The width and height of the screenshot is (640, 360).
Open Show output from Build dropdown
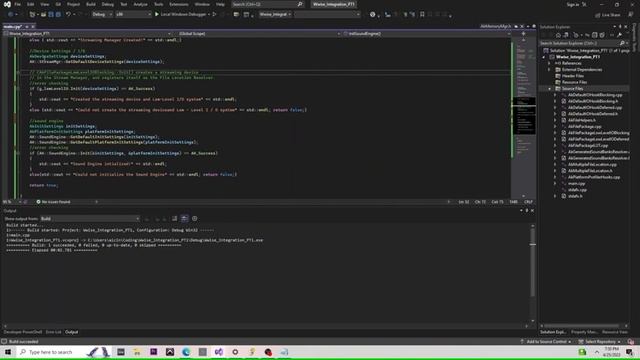coord(90,219)
